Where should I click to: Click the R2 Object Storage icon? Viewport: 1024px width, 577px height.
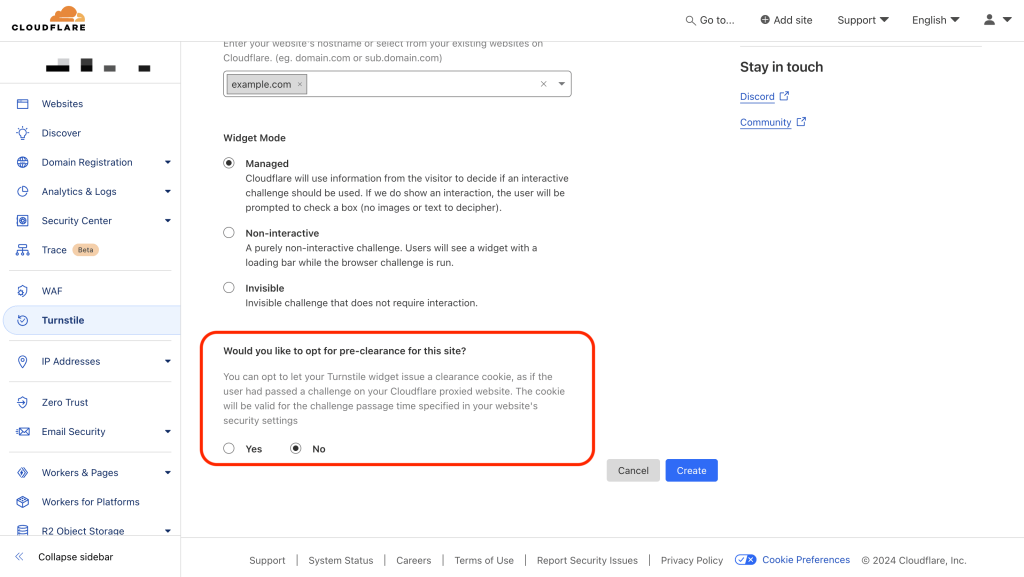(x=22, y=531)
